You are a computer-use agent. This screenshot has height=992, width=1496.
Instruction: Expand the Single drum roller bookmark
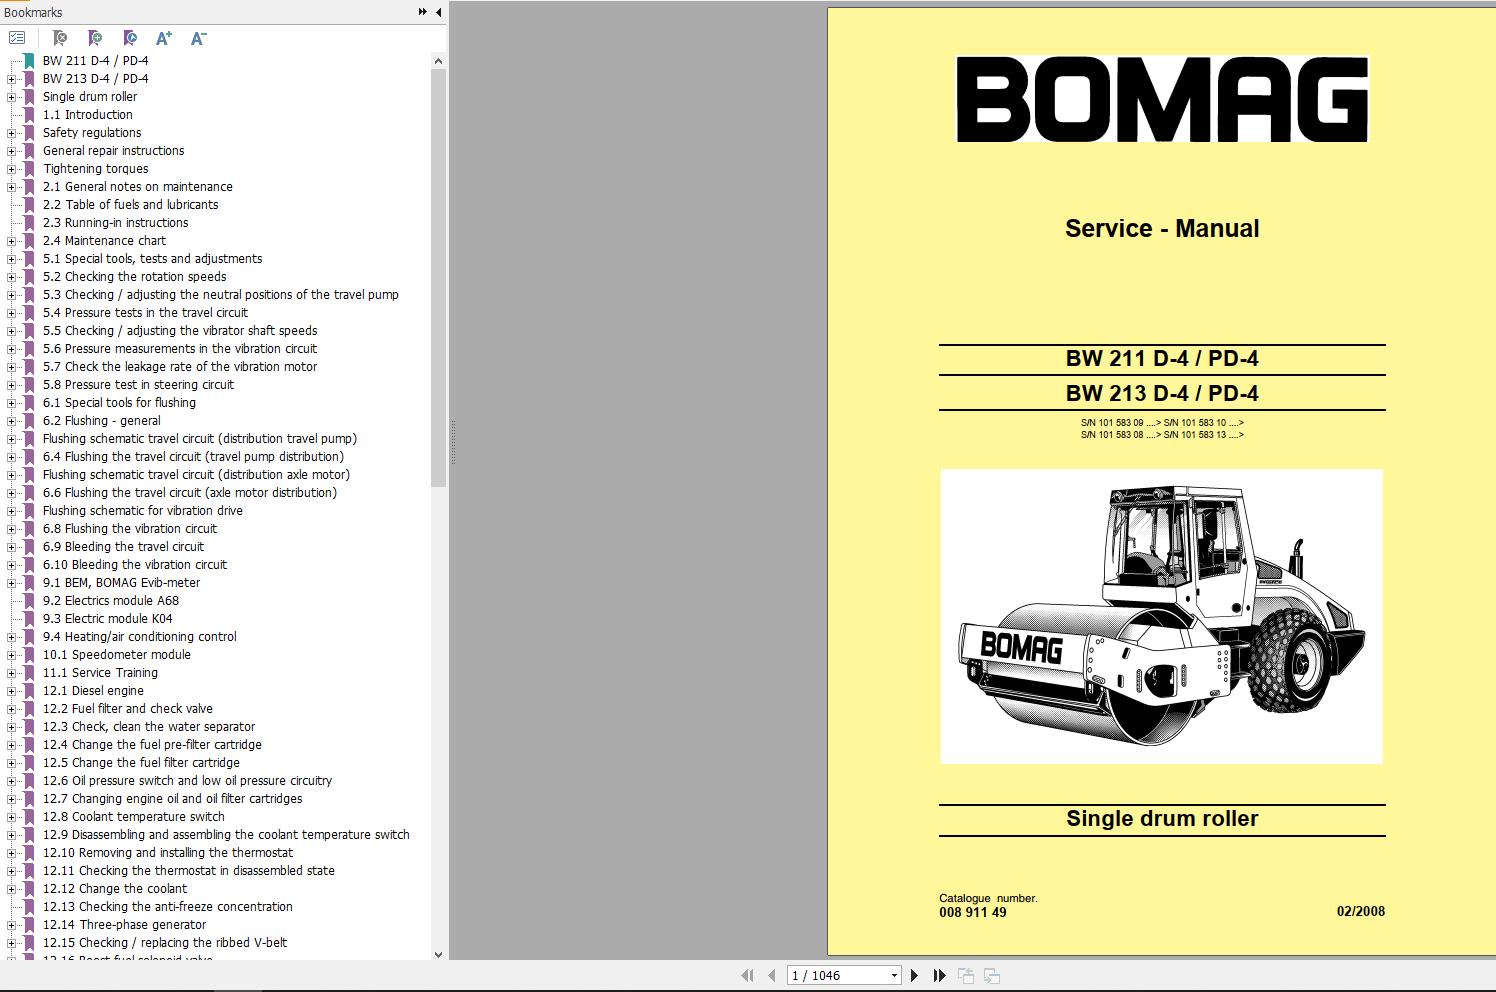point(9,96)
